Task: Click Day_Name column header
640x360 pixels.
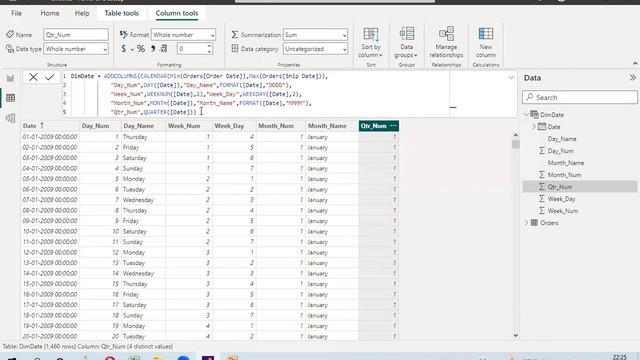Action: coord(143,126)
